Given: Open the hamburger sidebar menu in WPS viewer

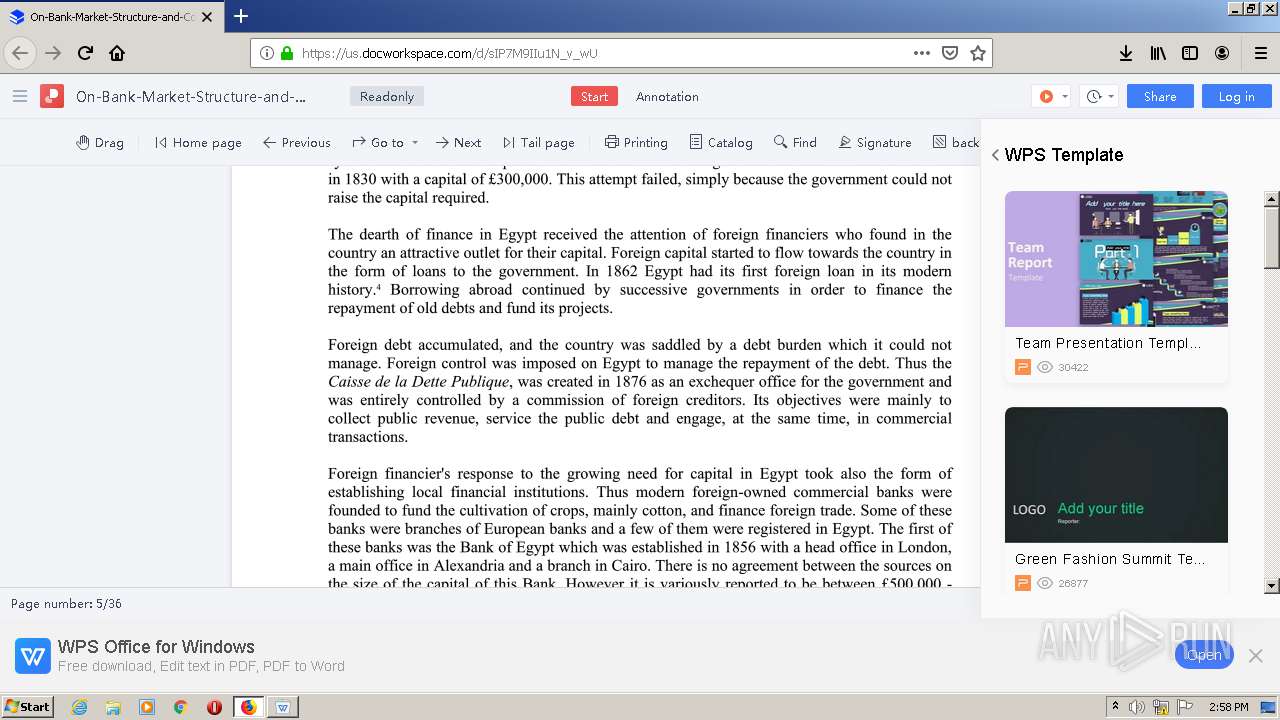Looking at the screenshot, I should point(19,96).
